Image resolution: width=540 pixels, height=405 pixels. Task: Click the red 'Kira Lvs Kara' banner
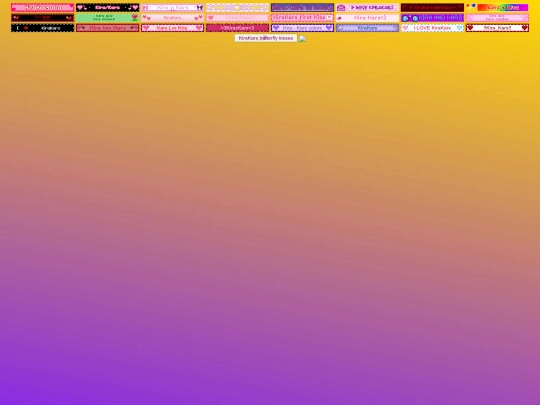pos(107,28)
